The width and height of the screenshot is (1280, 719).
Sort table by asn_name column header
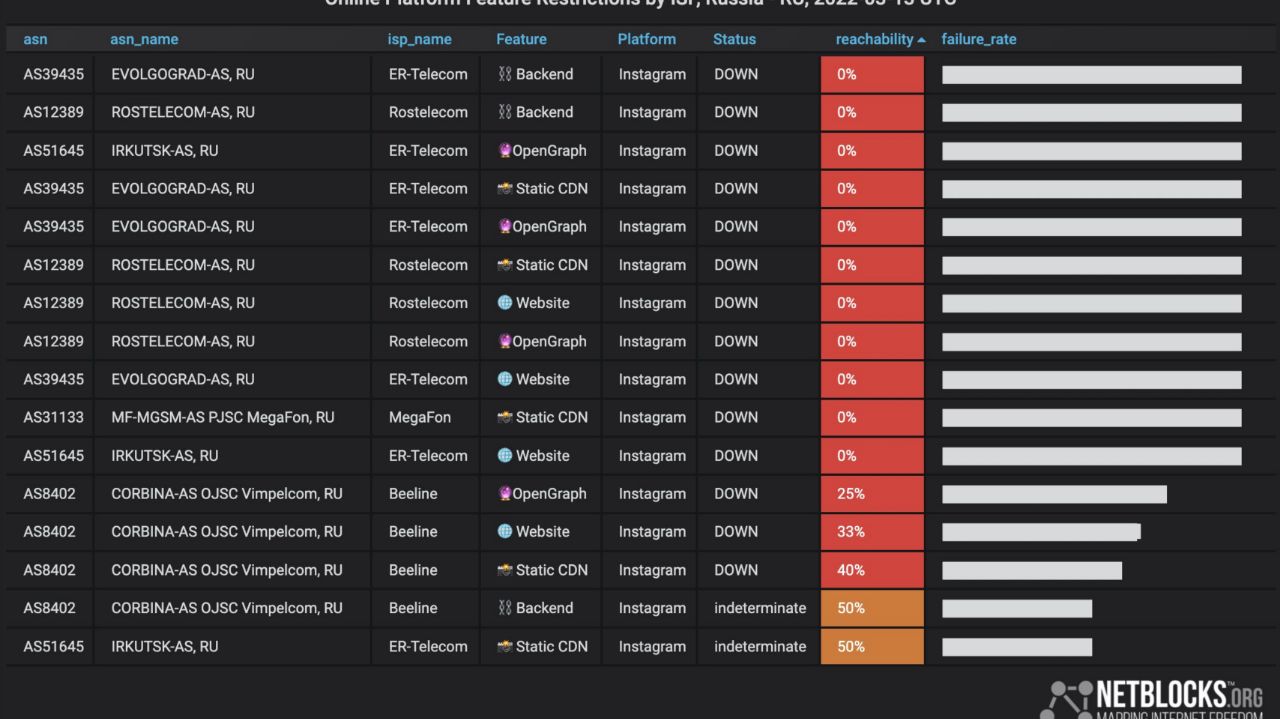tap(144, 39)
